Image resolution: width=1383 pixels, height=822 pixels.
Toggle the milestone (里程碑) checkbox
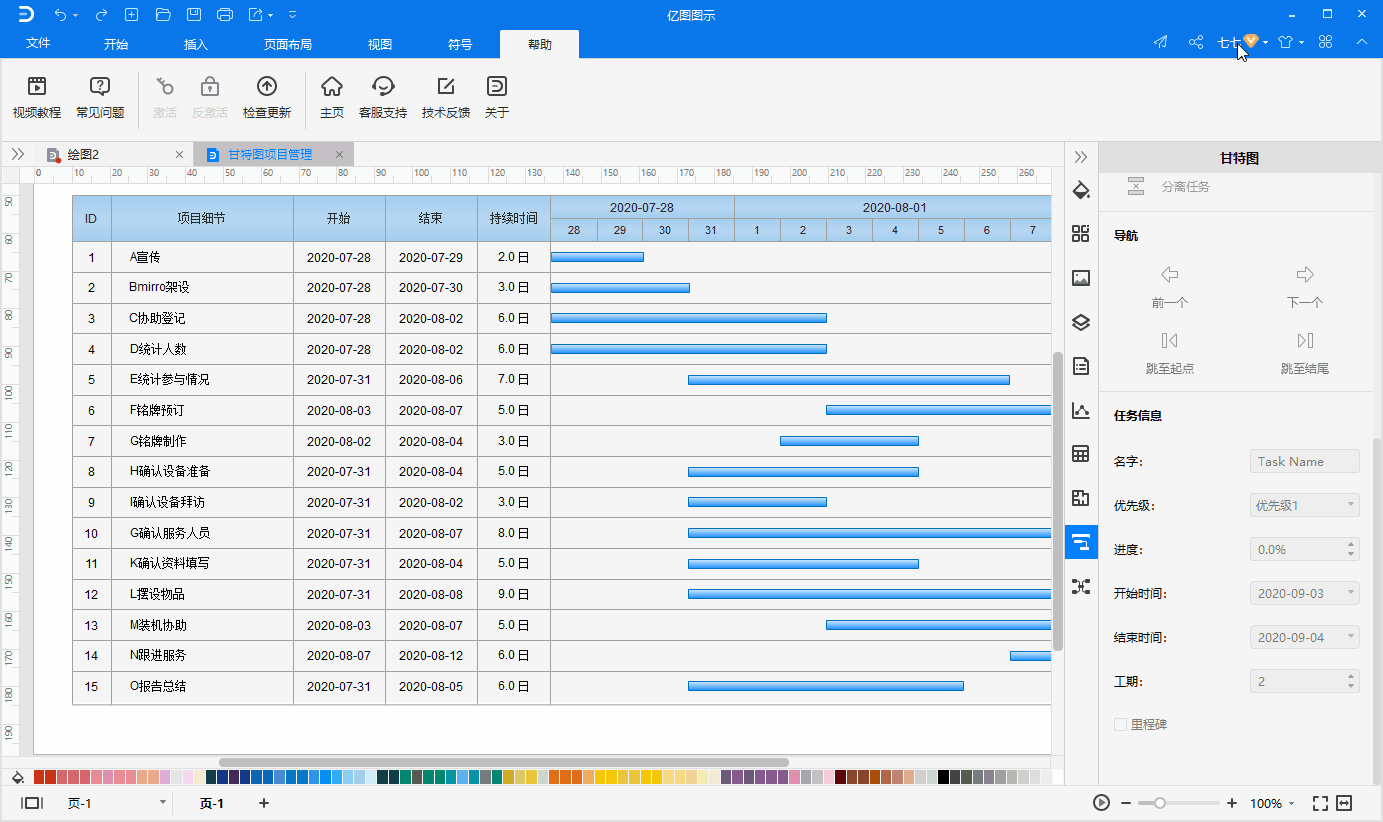pos(1120,724)
